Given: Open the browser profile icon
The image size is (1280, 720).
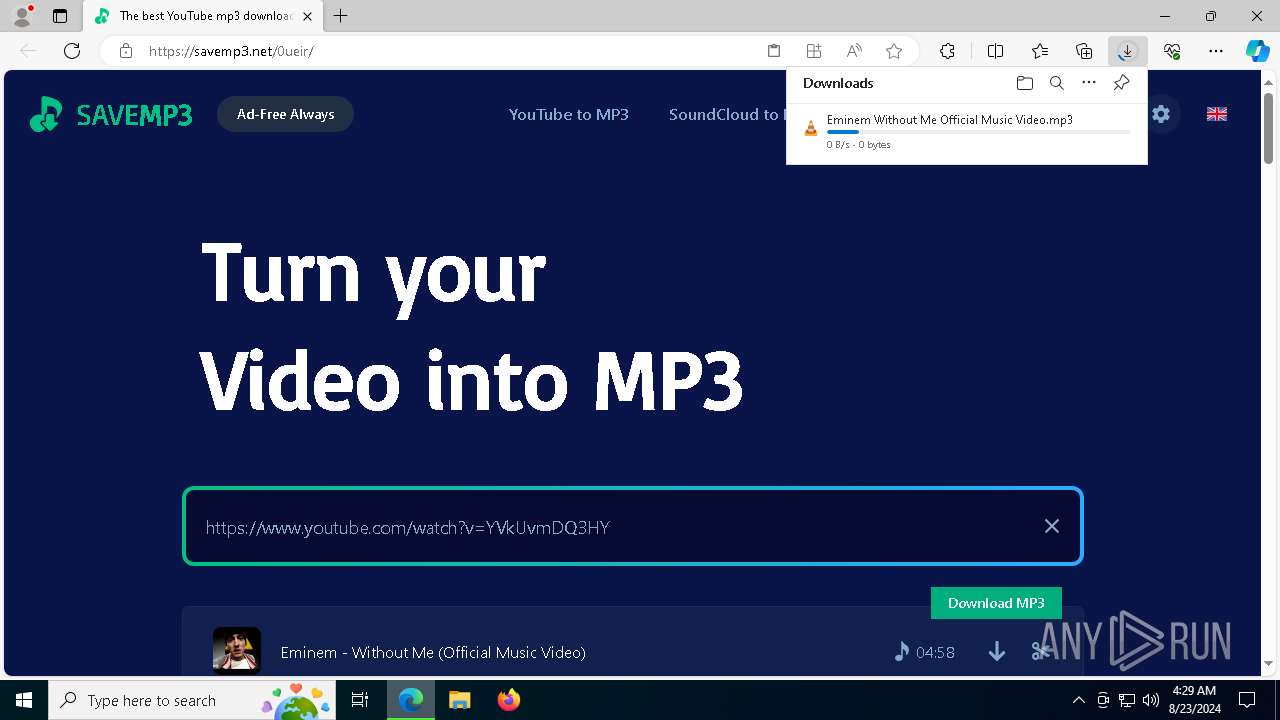Looking at the screenshot, I should click(22, 16).
